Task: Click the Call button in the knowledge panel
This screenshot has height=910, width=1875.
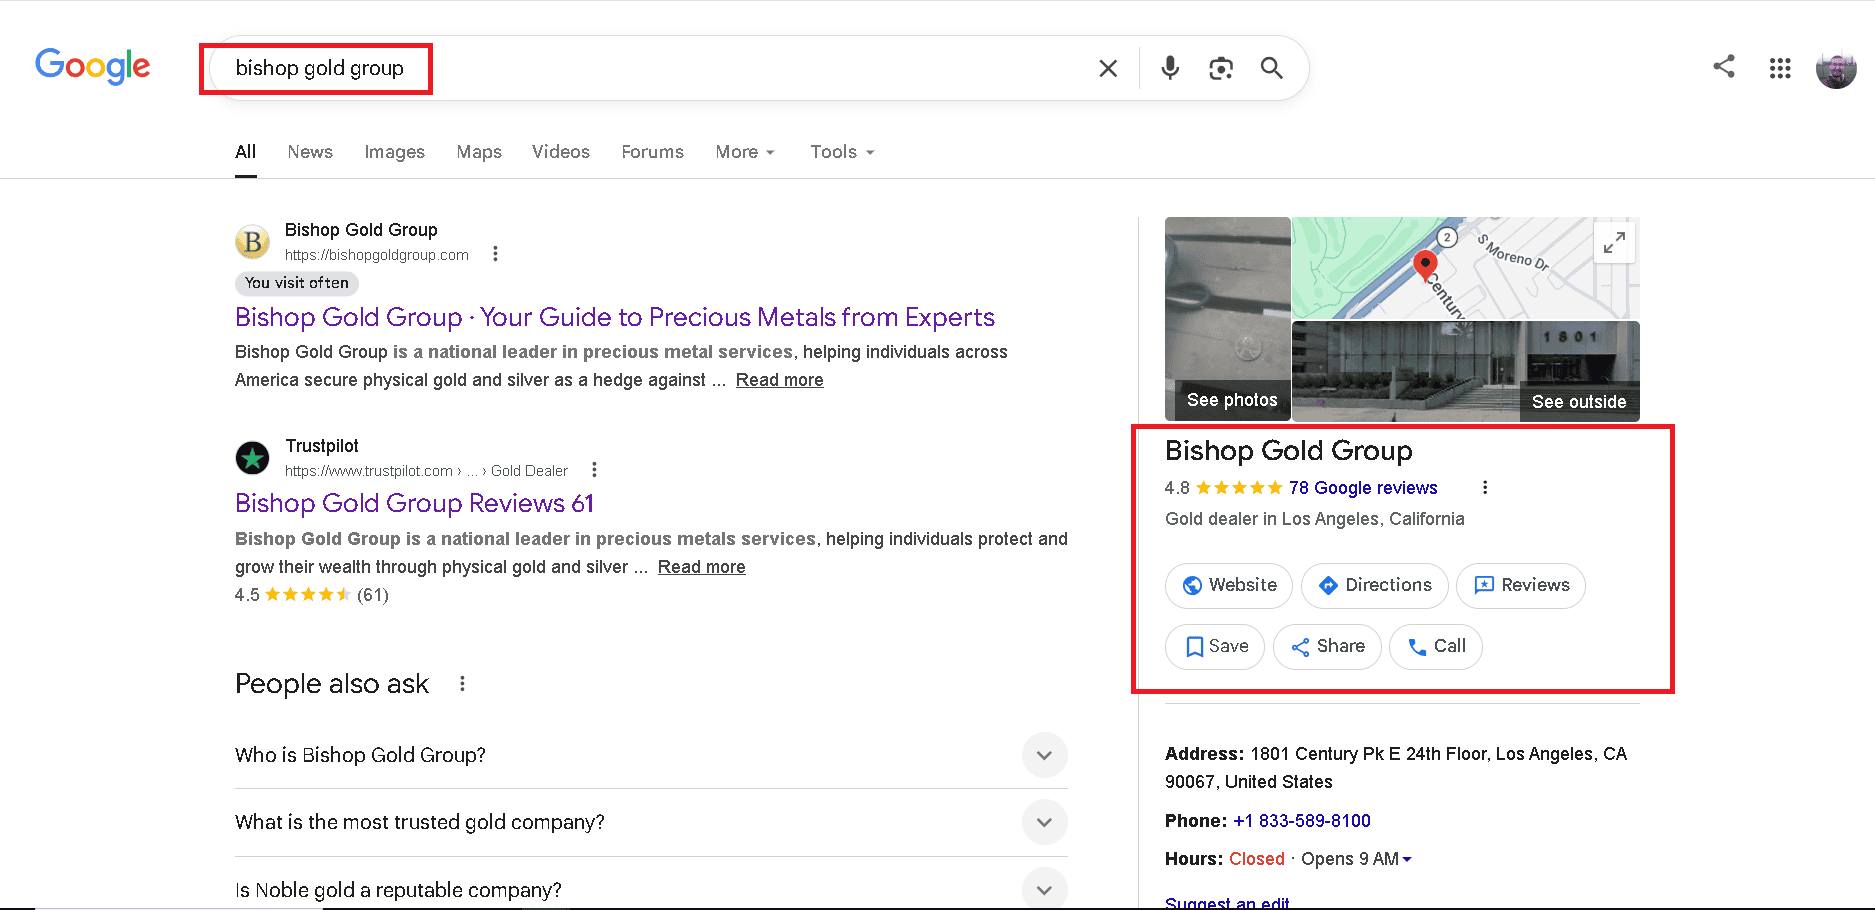Action: 1435,646
